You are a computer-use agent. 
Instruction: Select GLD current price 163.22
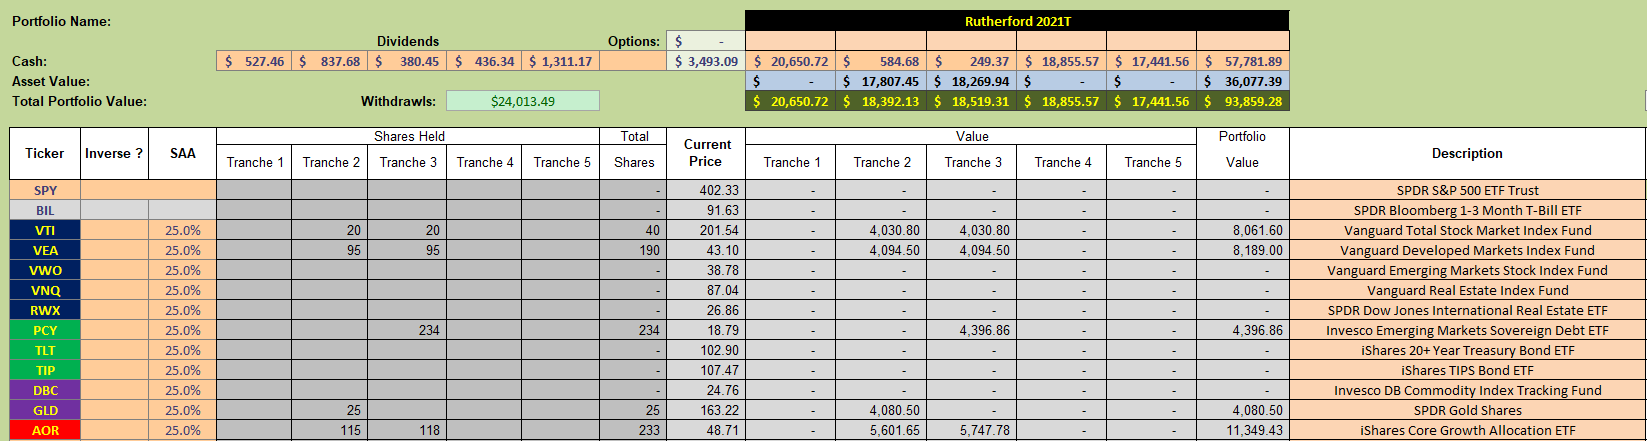click(706, 410)
